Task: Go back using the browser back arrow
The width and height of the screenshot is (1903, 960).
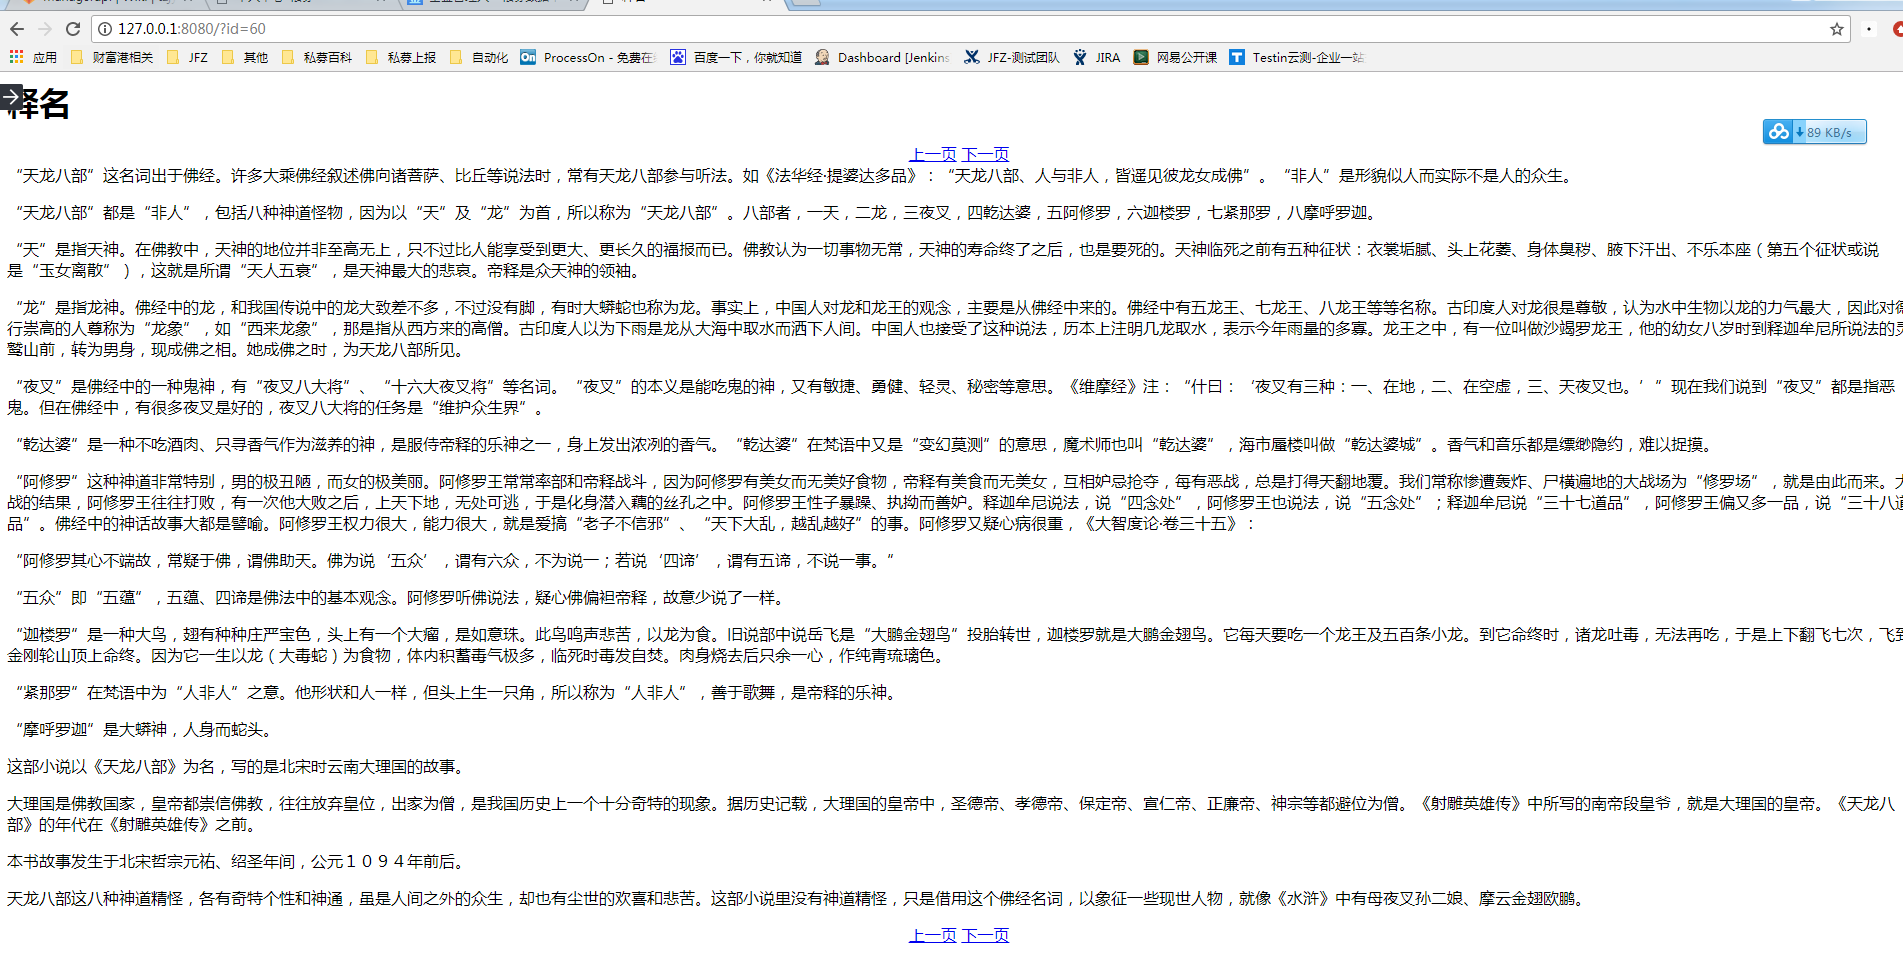Action: (17, 29)
